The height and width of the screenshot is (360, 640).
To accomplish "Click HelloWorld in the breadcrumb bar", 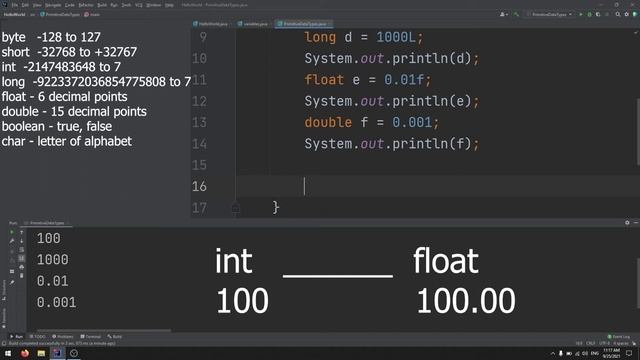I will click(x=14, y=14).
